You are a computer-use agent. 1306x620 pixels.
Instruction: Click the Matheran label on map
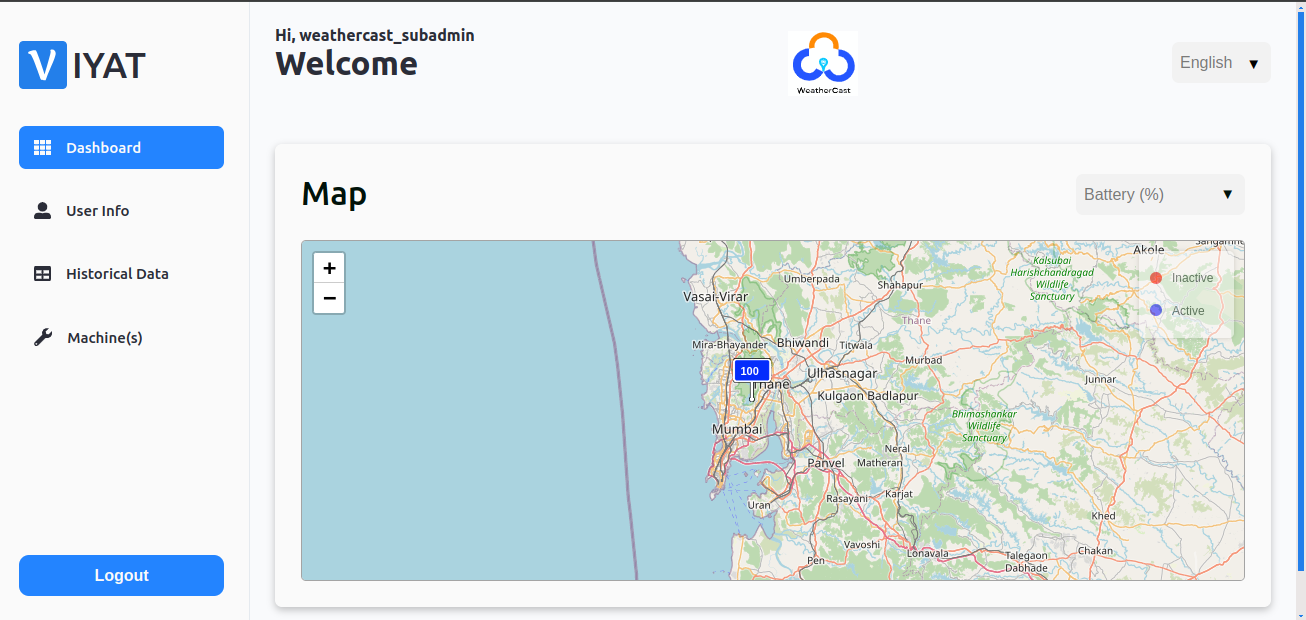click(879, 463)
